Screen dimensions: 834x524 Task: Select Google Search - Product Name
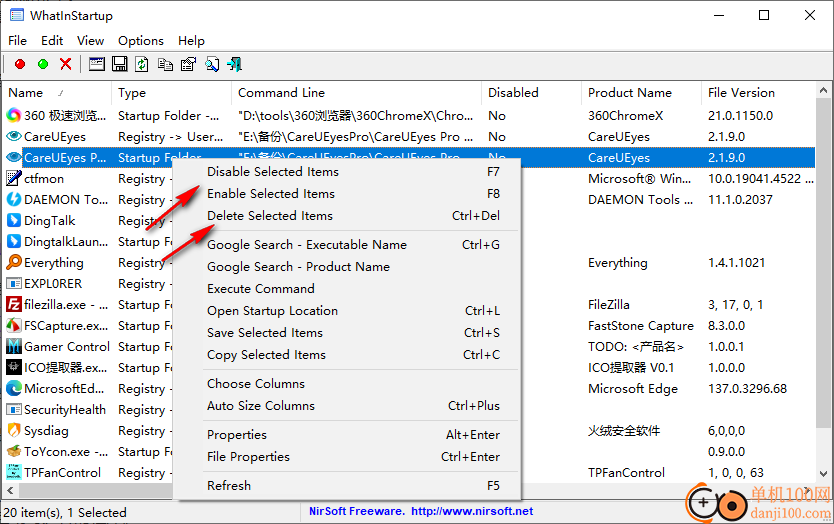[348, 267]
